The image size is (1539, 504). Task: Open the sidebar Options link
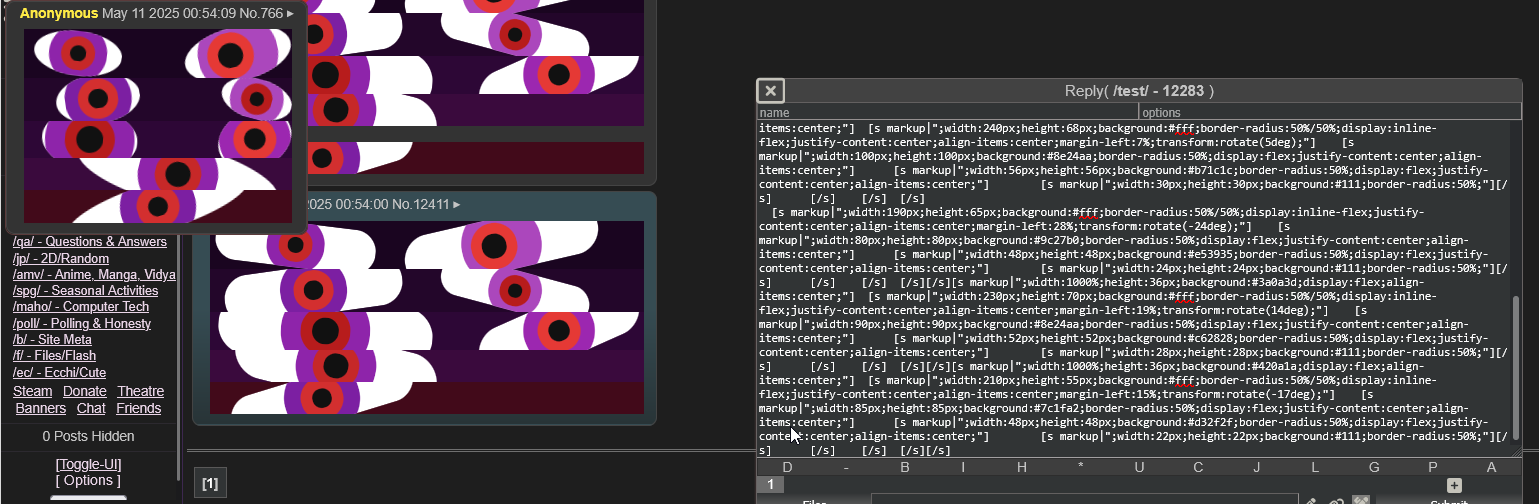coord(88,480)
